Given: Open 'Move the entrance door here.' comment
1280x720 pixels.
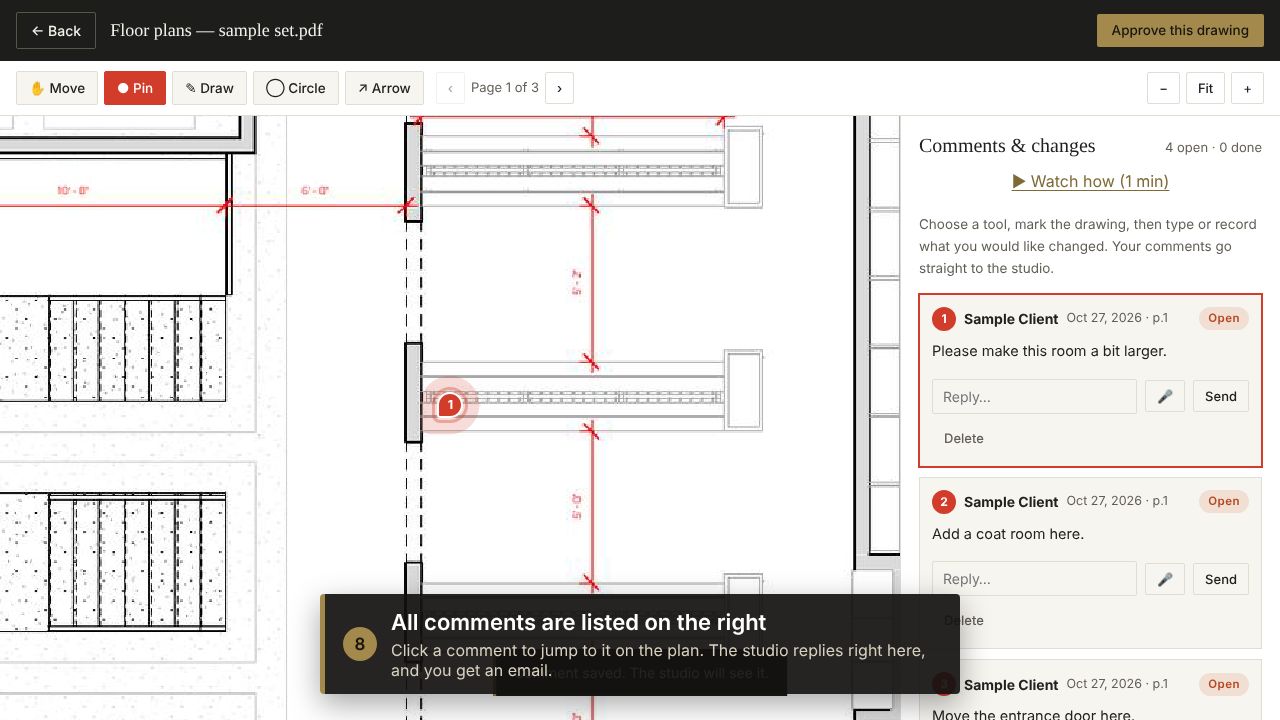Looking at the screenshot, I should 1033,714.
